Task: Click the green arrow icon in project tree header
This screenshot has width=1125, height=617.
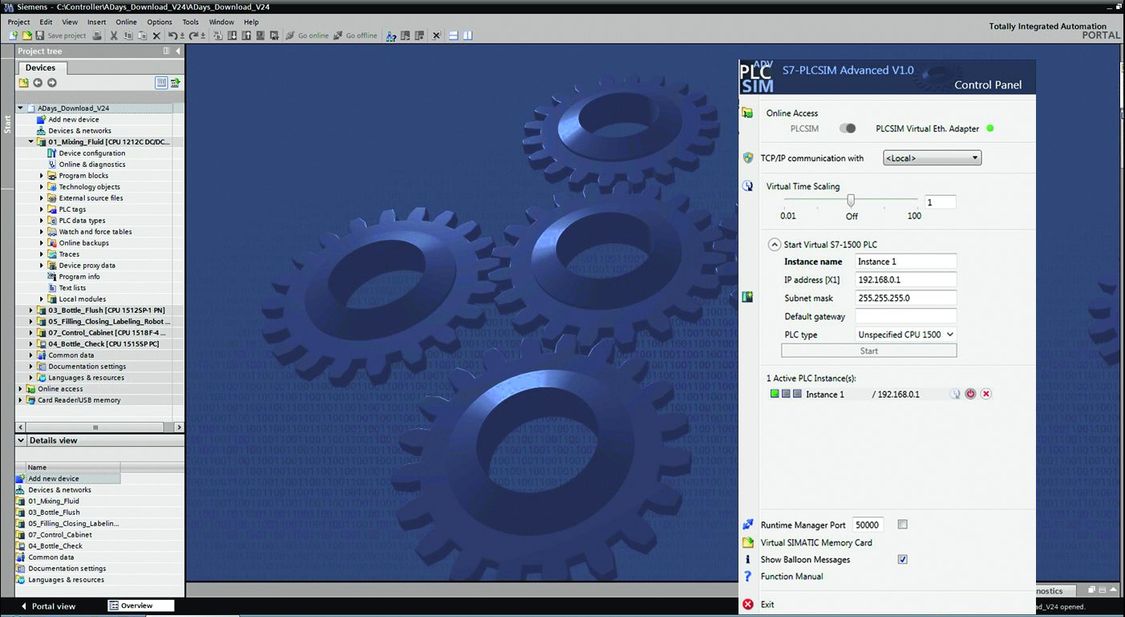Action: coord(175,83)
